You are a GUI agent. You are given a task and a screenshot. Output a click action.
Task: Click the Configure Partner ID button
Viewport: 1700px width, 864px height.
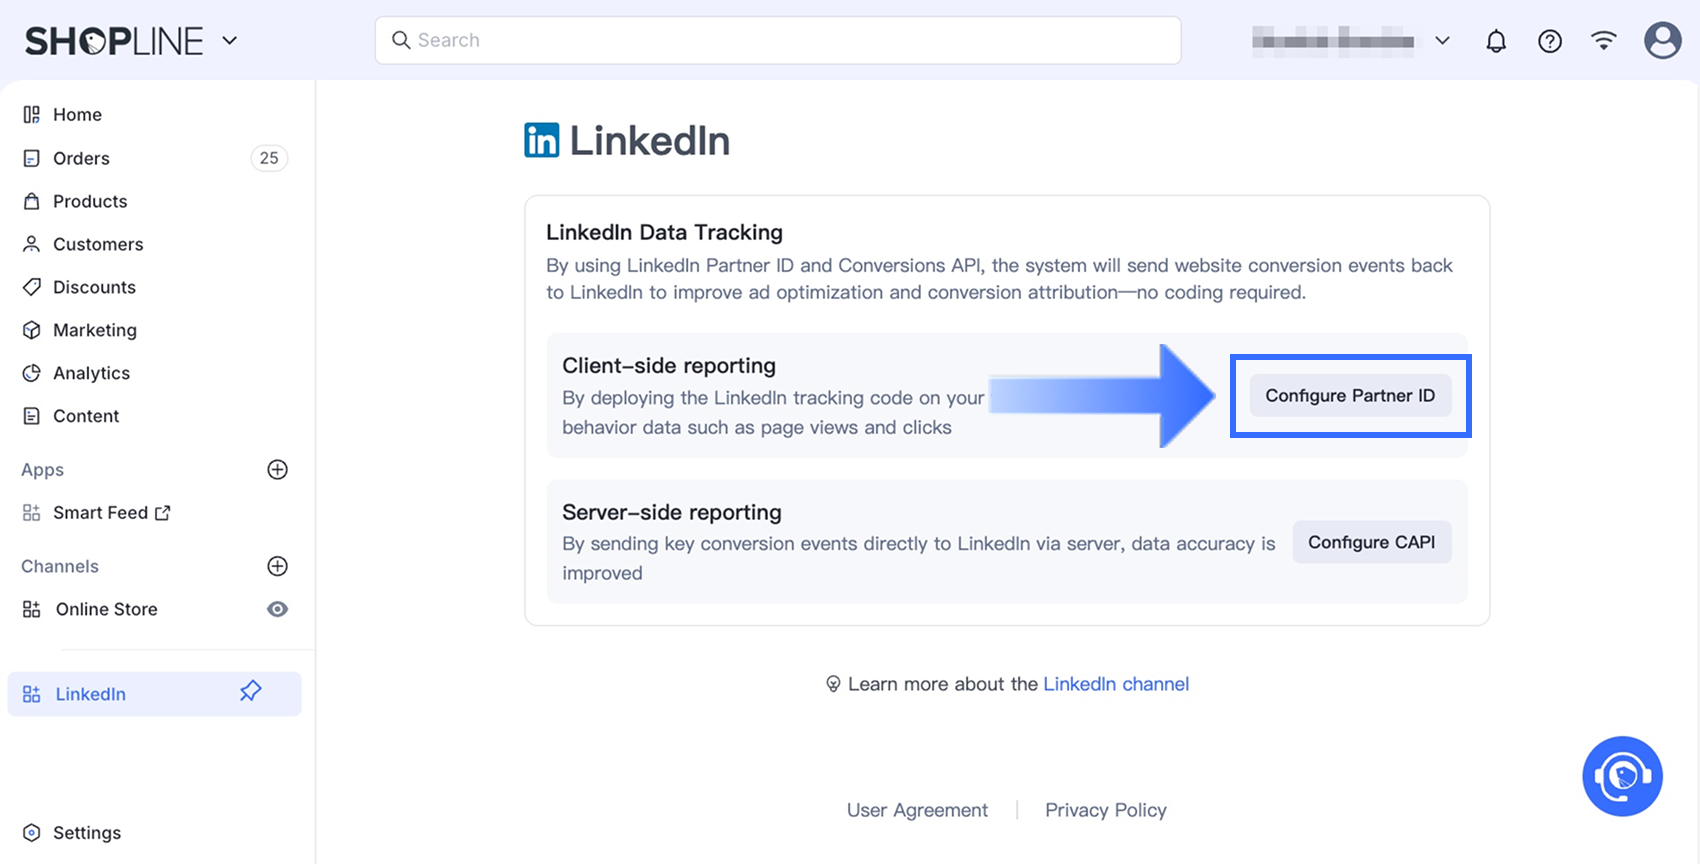coord(1350,396)
